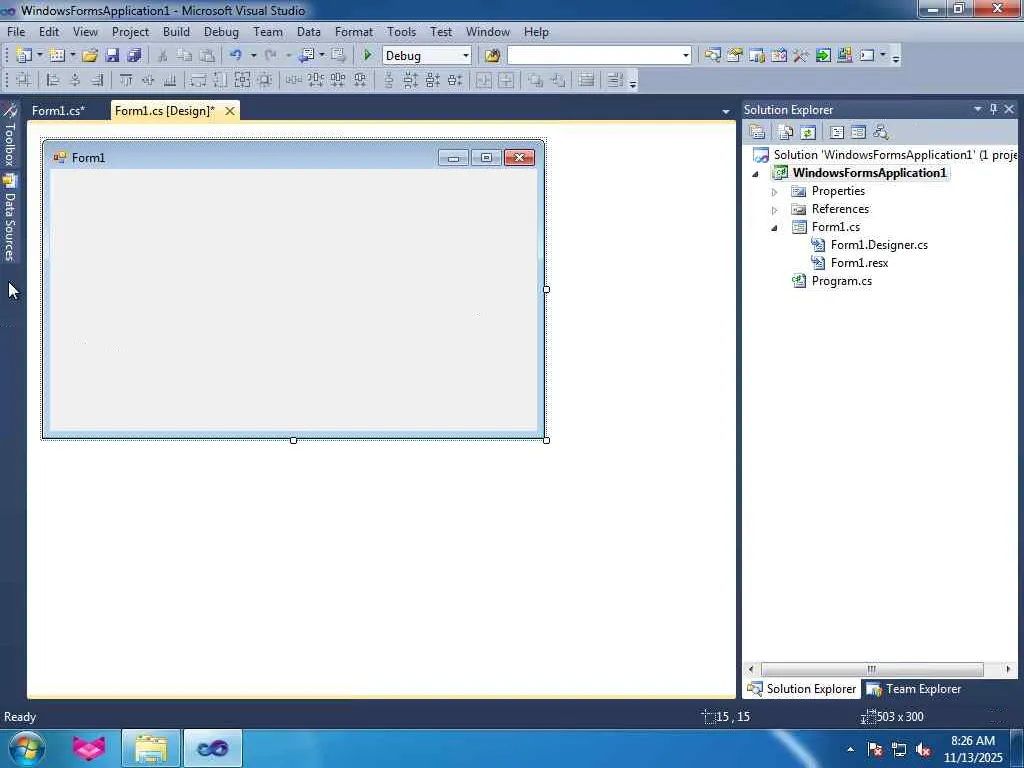
Task: Select Form1.Designer.cs in Solution Explorer
Action: click(x=878, y=245)
